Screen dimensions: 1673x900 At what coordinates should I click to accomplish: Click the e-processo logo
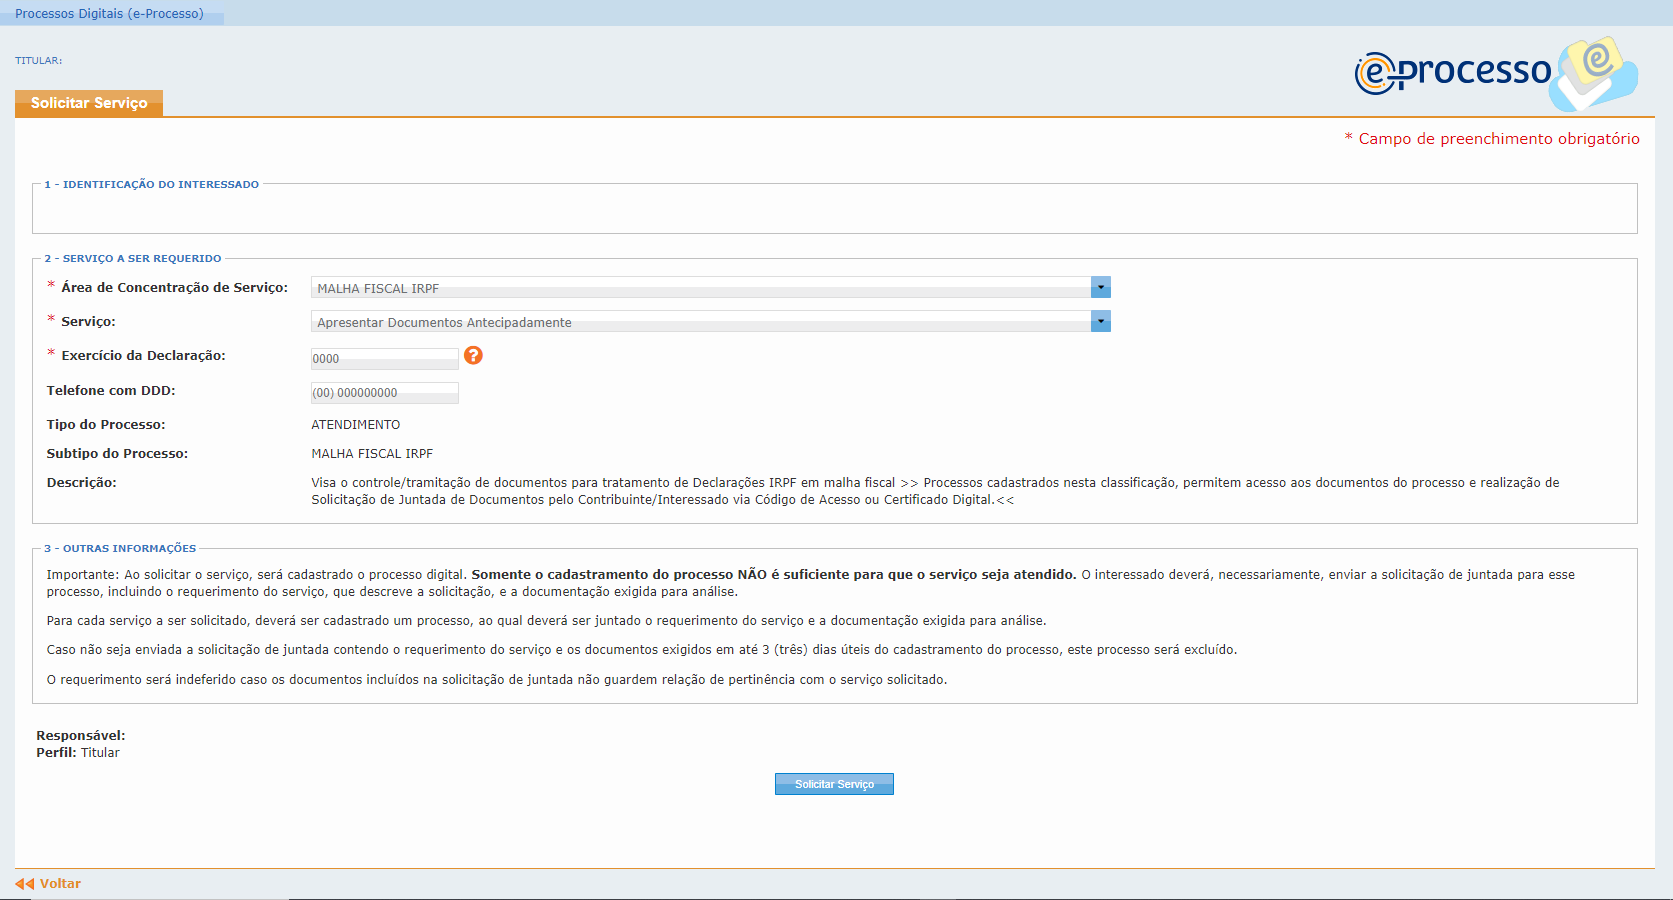click(x=1452, y=72)
